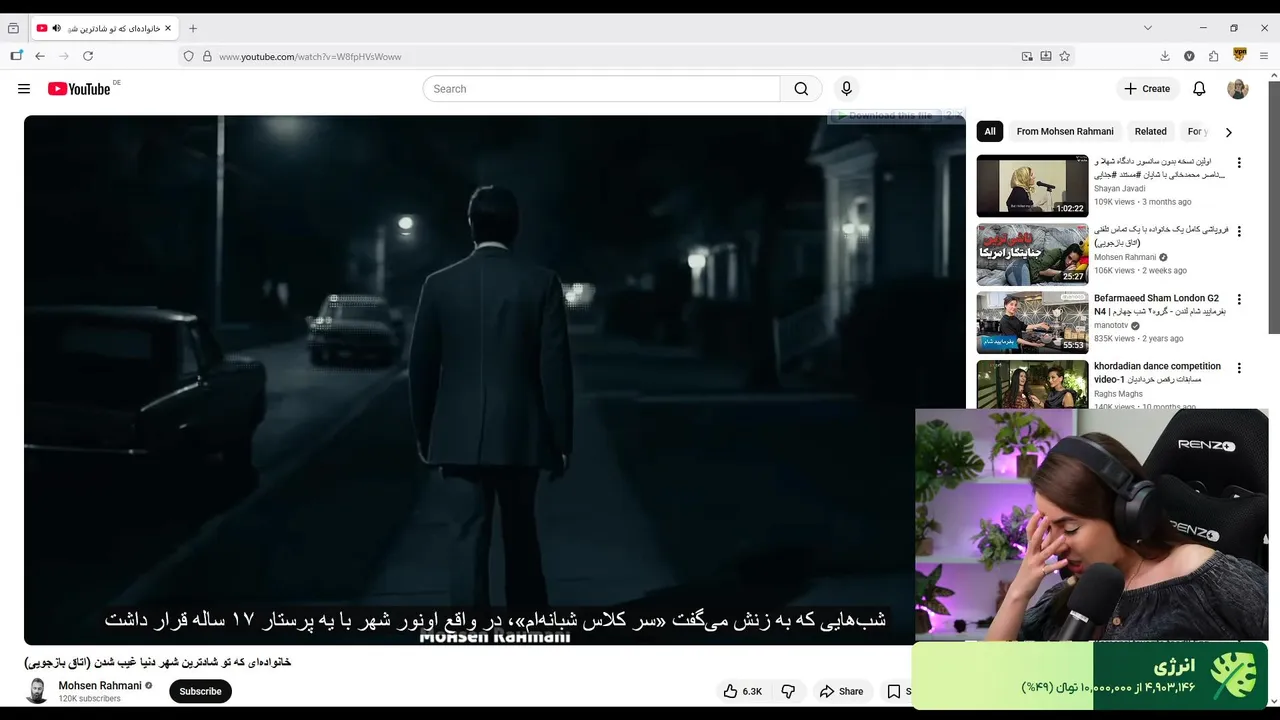1280x720 pixels.
Task: Select the From Mohsen Rahmani chip
Action: (1065, 131)
